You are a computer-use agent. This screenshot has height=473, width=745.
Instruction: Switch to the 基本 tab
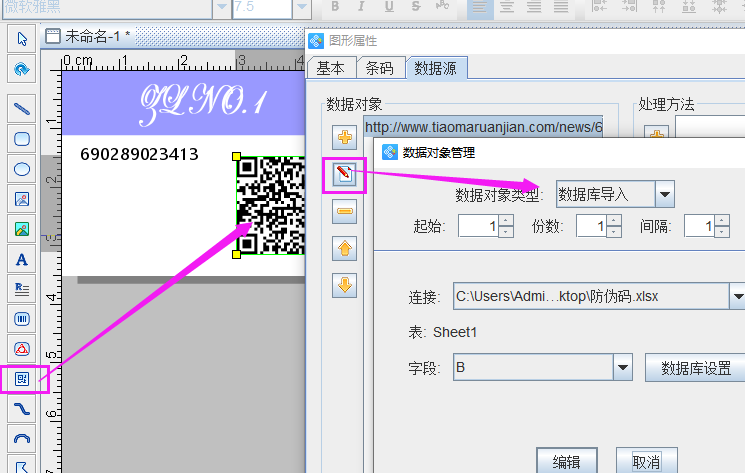click(x=330, y=69)
